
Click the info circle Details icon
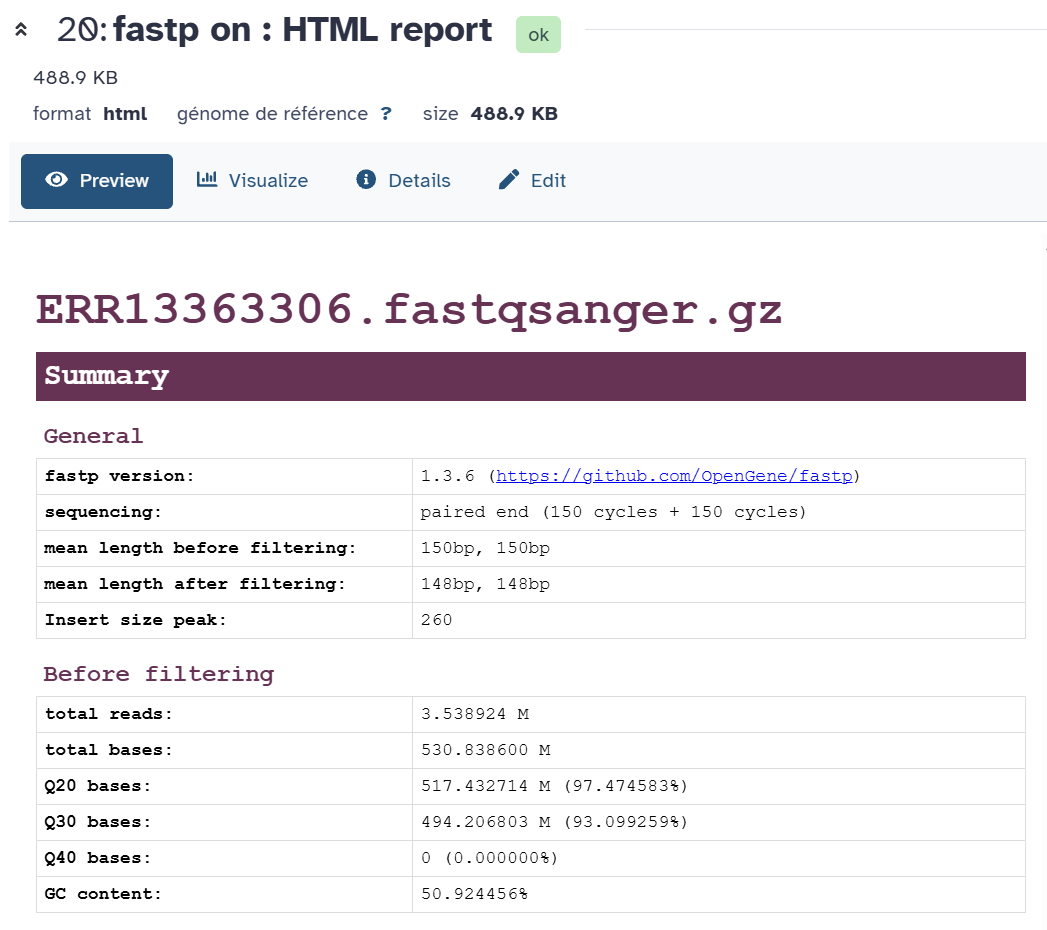tap(366, 179)
